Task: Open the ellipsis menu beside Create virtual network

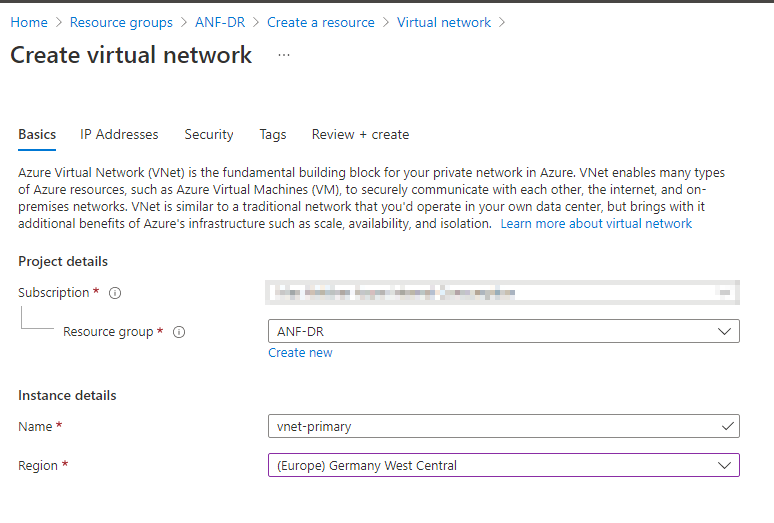Action: pyautogui.click(x=284, y=55)
